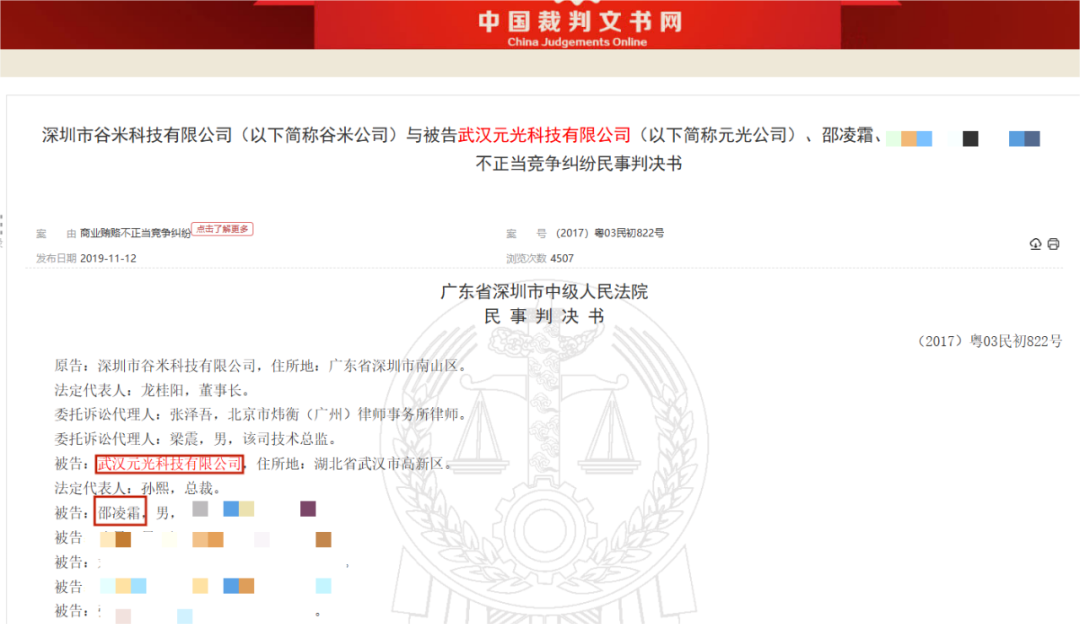Click view count 4507

click(x=562, y=258)
